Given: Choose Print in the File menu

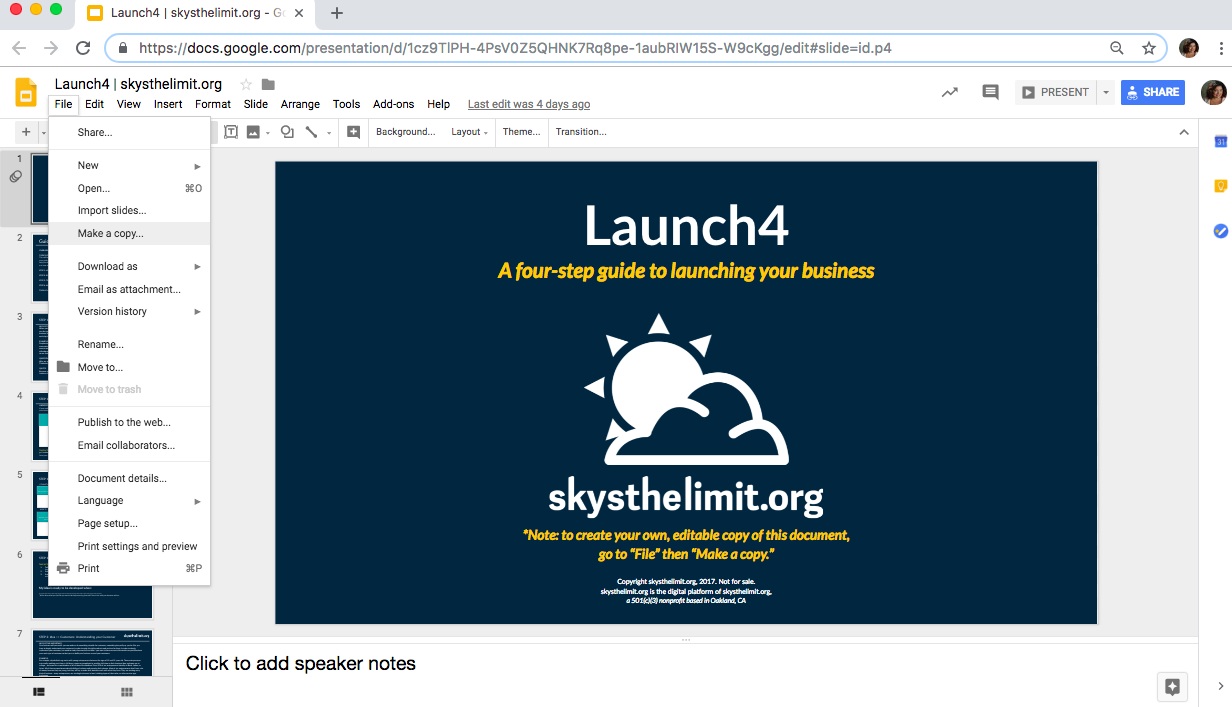Looking at the screenshot, I should pyautogui.click(x=130, y=568).
